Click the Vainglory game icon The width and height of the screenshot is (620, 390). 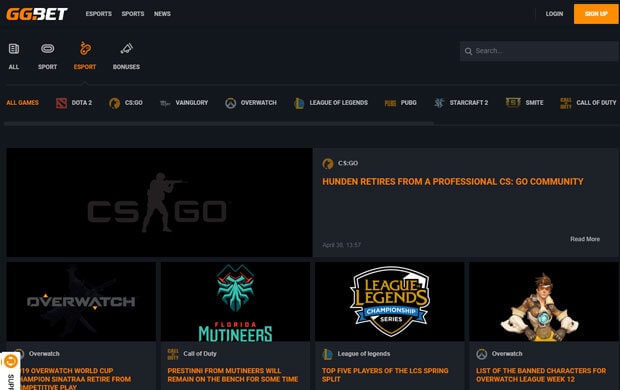[x=165, y=103]
